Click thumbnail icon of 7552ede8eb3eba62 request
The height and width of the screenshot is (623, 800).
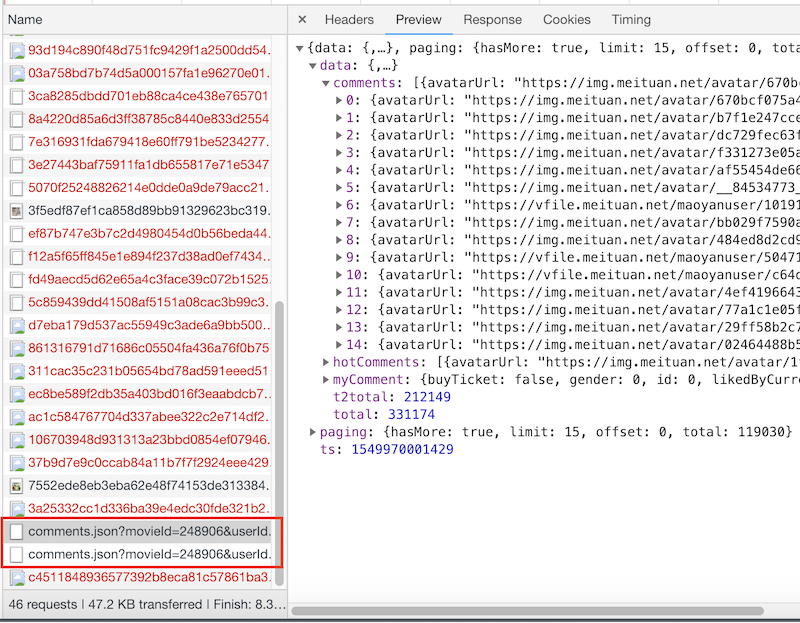(17, 486)
